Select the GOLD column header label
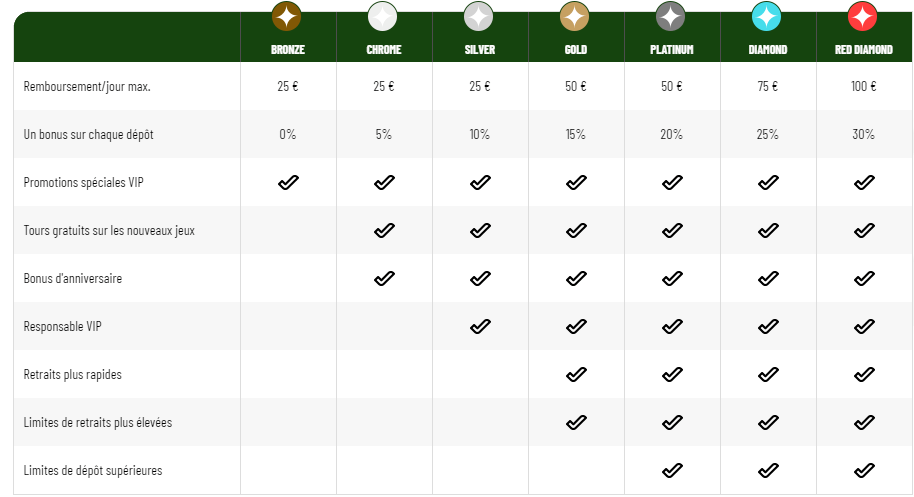The width and height of the screenshot is (914, 497). point(576,50)
